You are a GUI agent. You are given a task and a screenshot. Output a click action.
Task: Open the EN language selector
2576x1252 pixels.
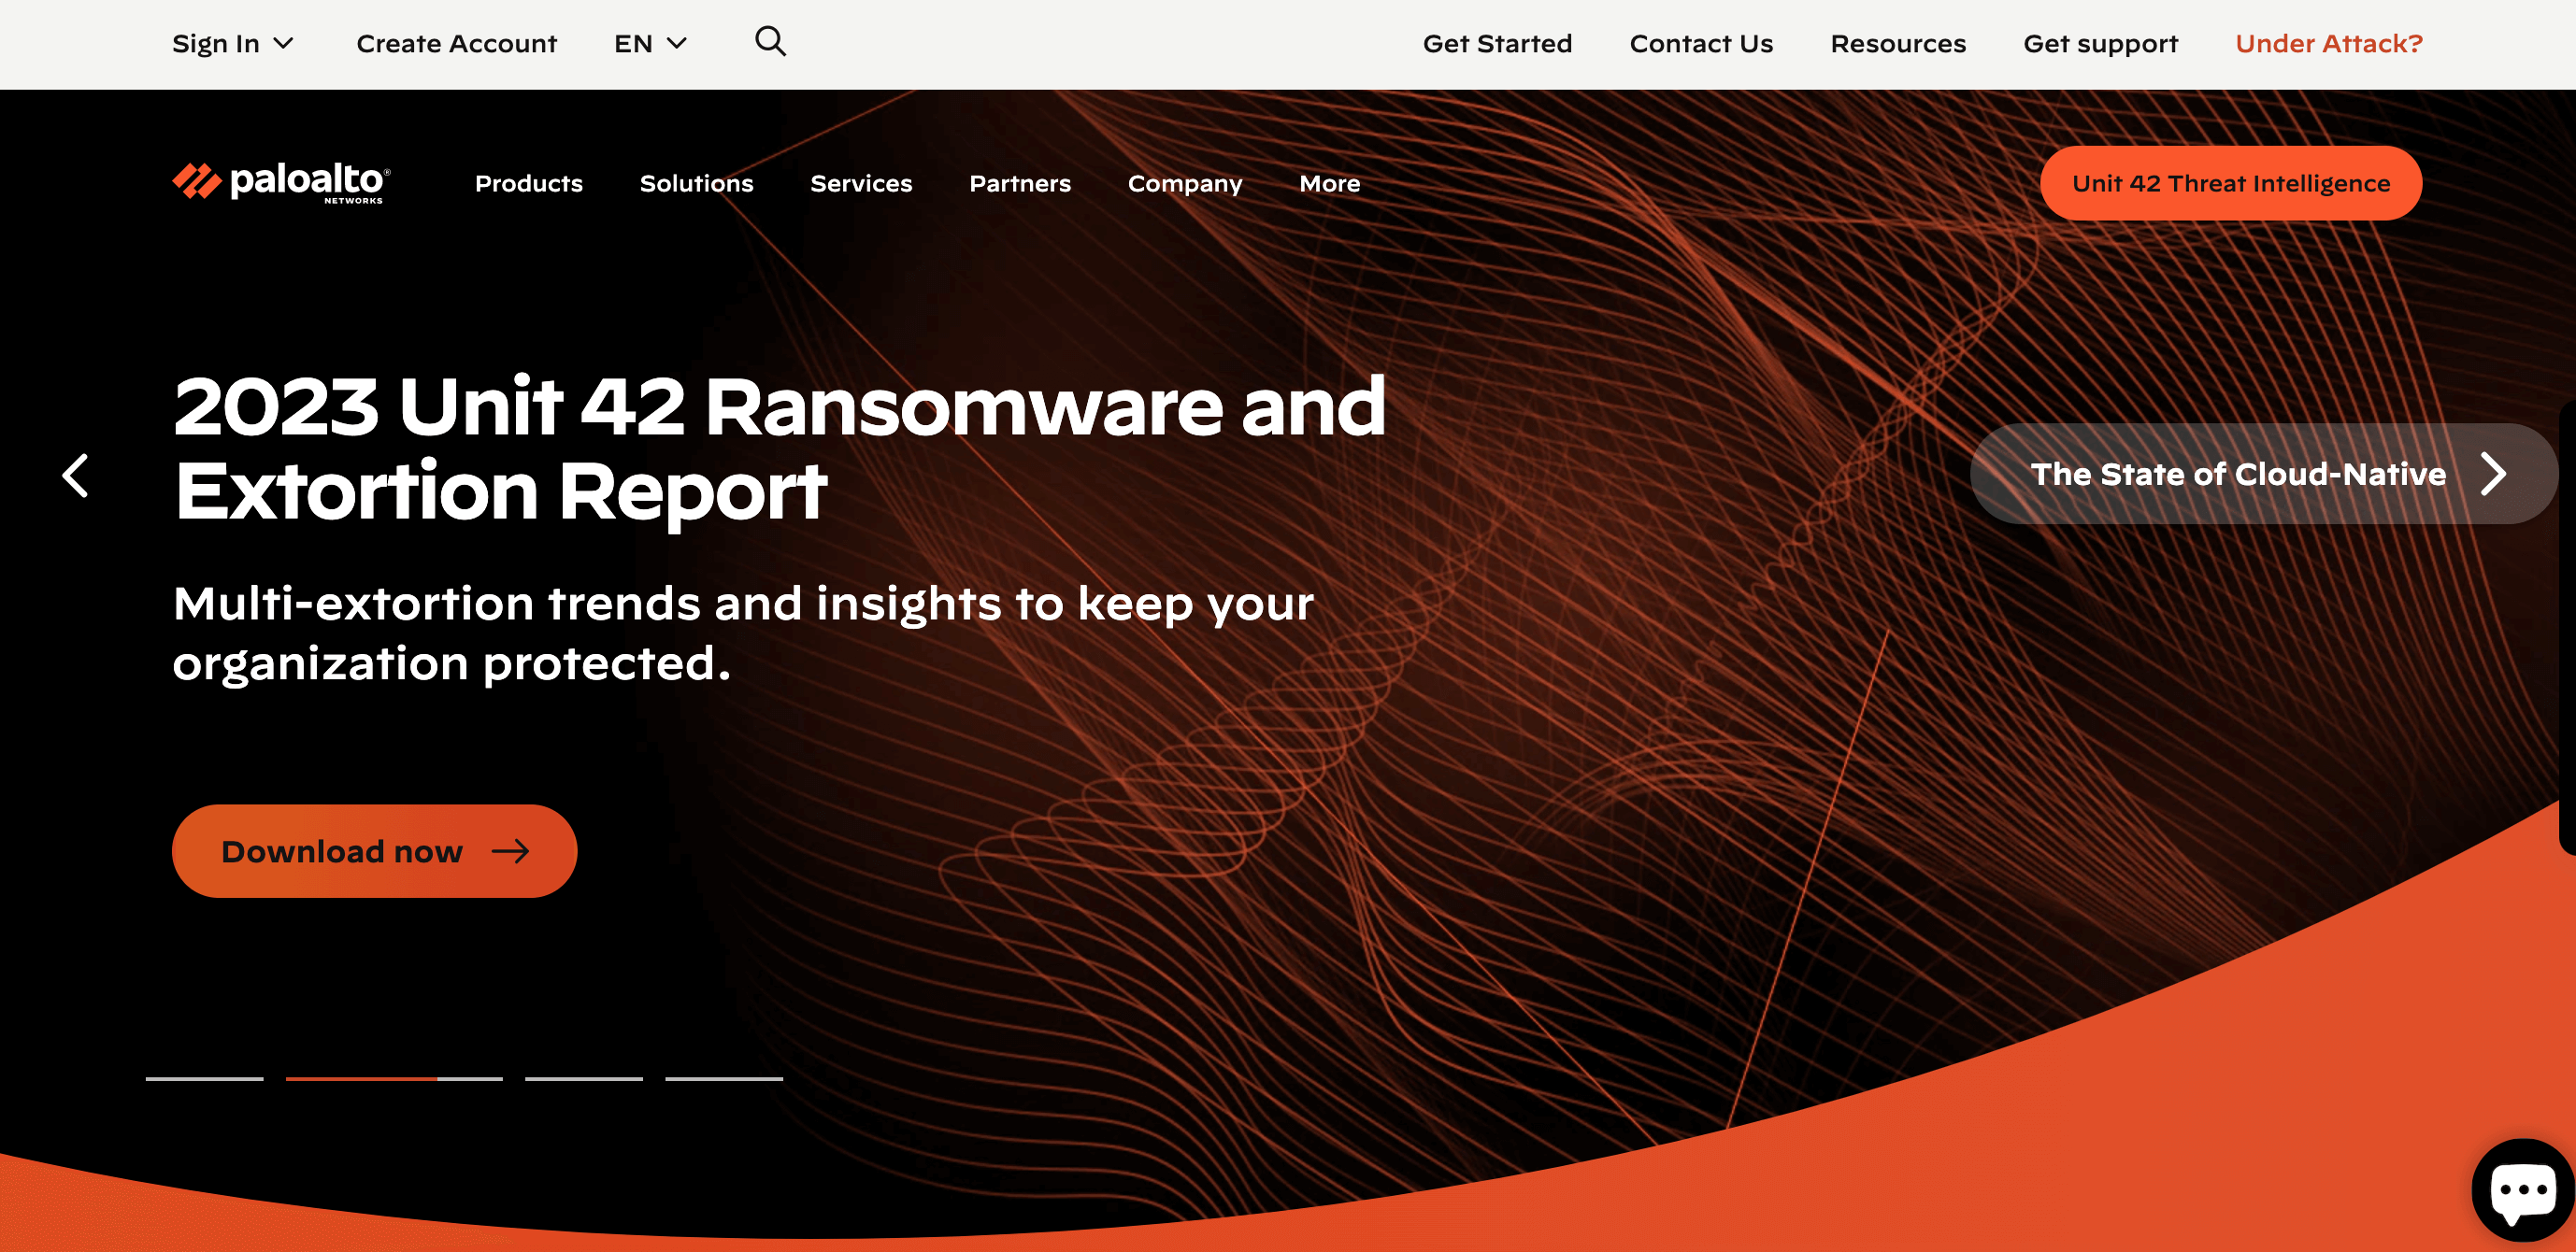click(x=650, y=44)
